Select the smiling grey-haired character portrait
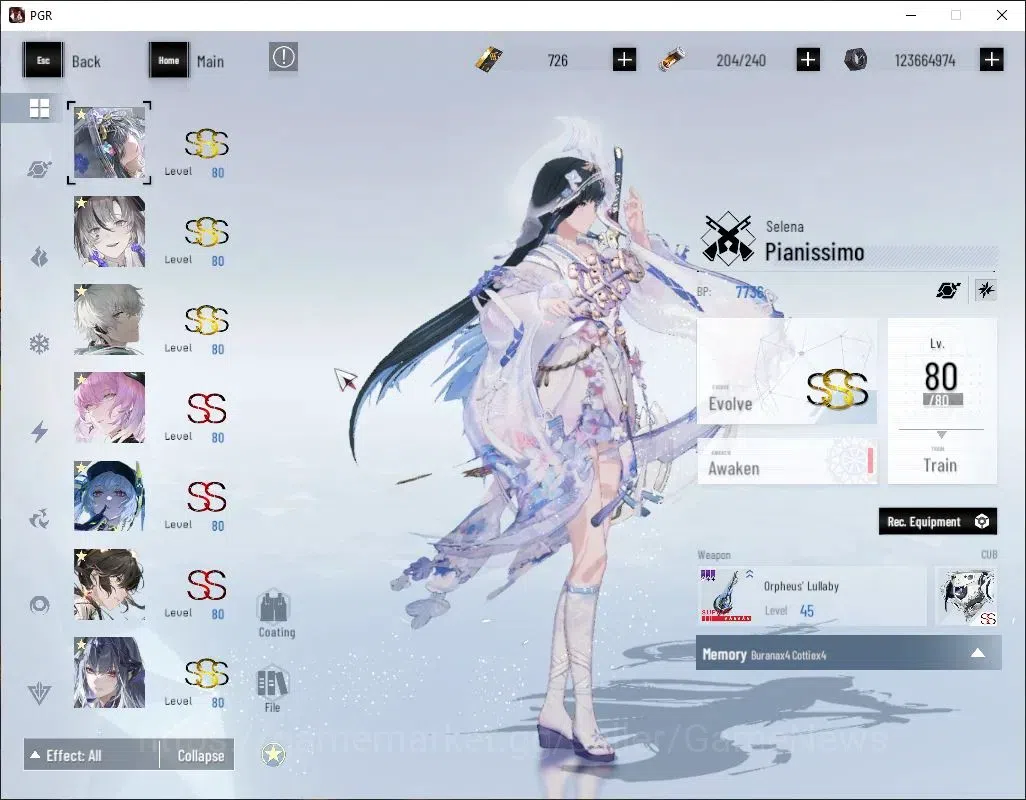Image resolution: width=1026 pixels, height=800 pixels. tap(109, 231)
